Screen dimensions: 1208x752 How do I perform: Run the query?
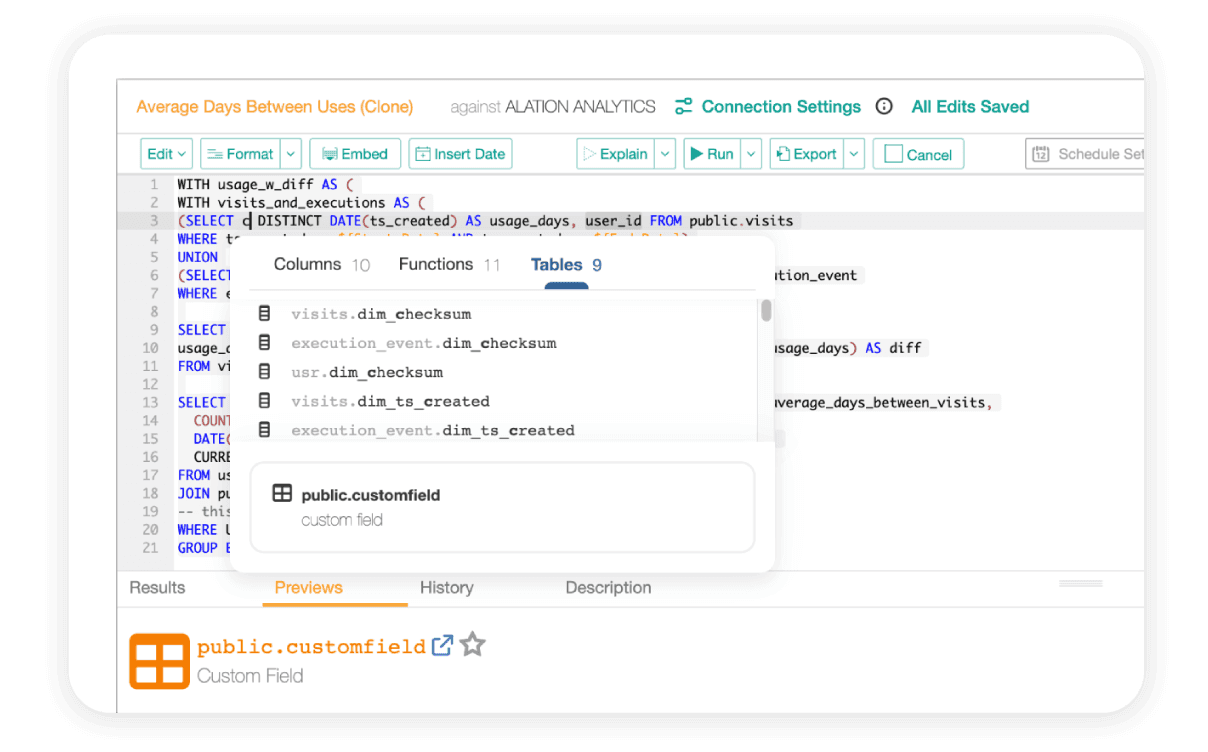coord(715,153)
